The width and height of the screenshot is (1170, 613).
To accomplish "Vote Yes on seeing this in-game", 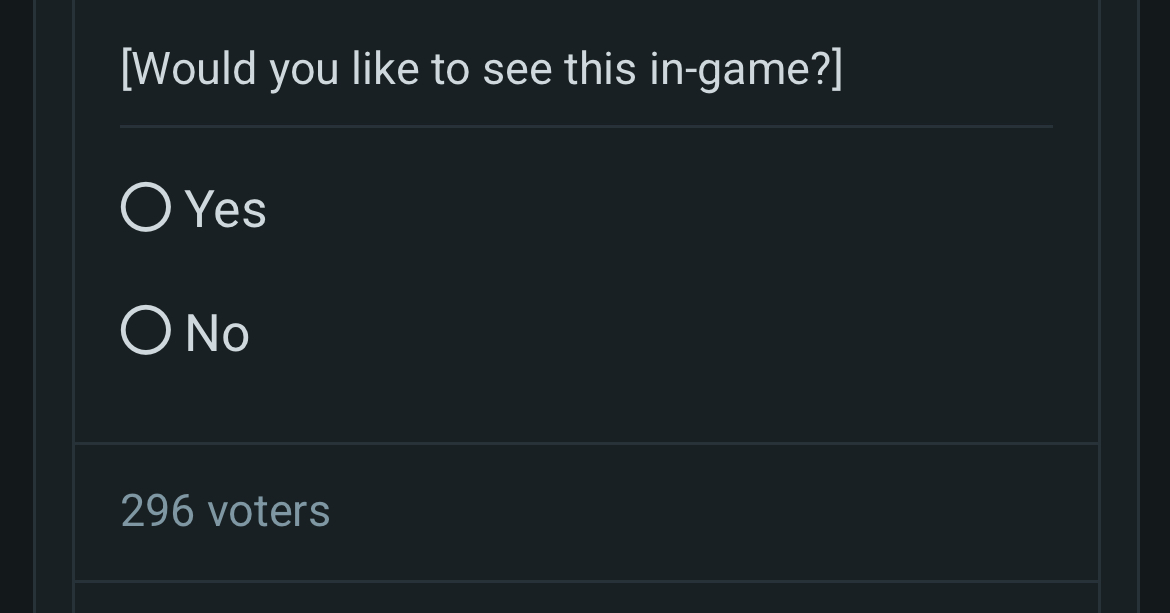I will click(146, 208).
